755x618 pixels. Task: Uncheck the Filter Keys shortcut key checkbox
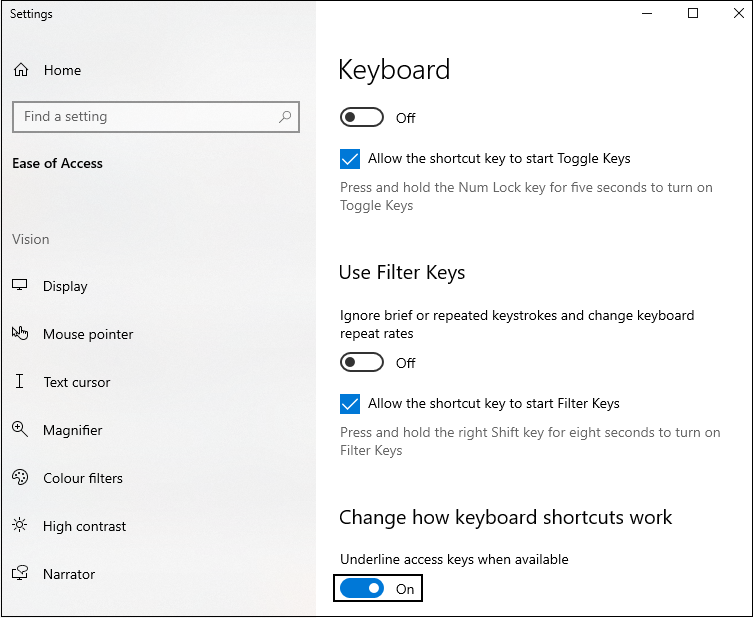[350, 404]
